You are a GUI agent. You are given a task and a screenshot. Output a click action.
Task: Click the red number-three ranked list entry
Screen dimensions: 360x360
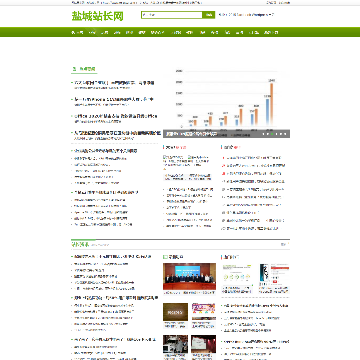coord(252,174)
